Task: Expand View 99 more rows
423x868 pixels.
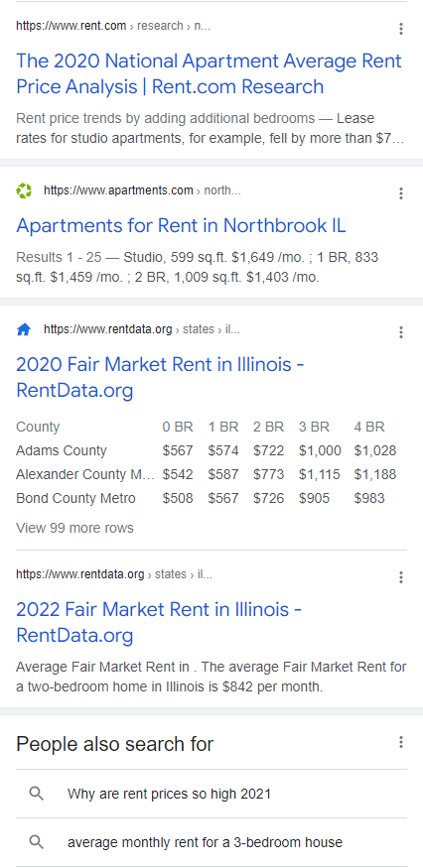Action: click(x=75, y=528)
